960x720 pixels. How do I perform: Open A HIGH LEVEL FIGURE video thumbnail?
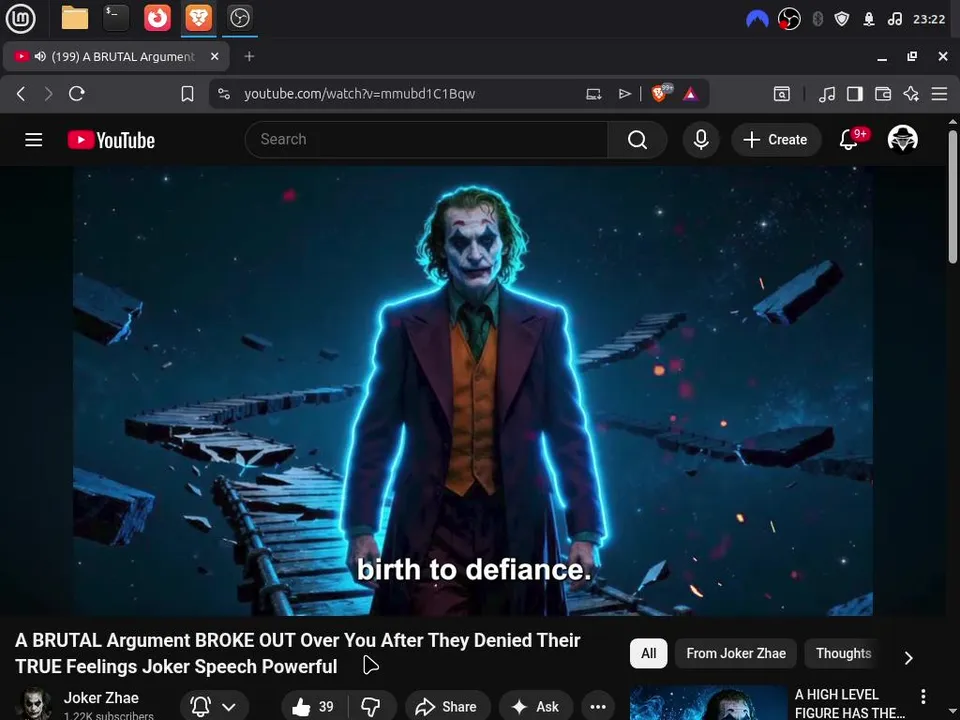click(x=708, y=703)
